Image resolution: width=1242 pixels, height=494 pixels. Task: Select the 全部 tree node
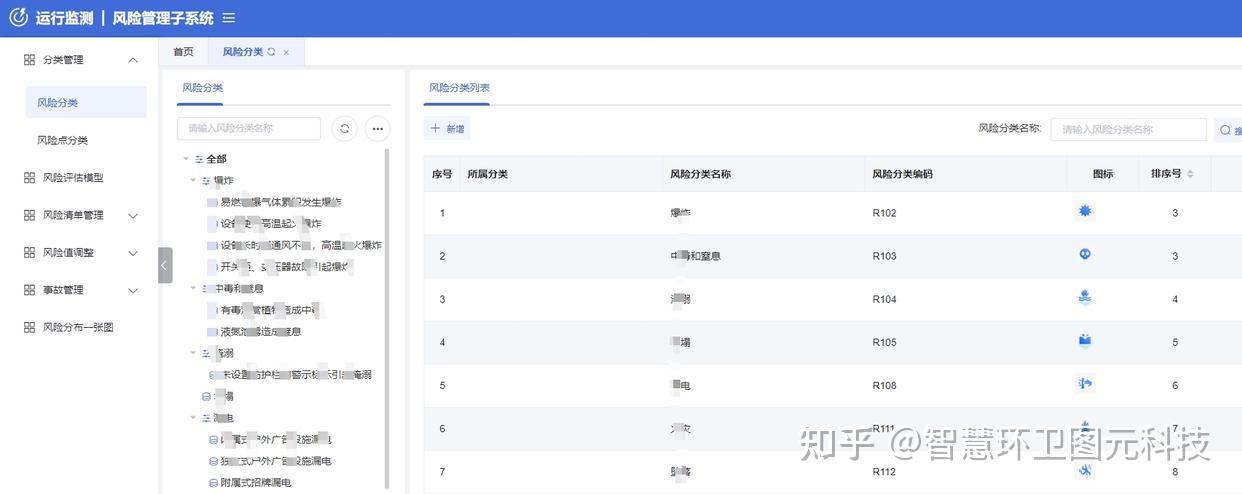coord(216,159)
